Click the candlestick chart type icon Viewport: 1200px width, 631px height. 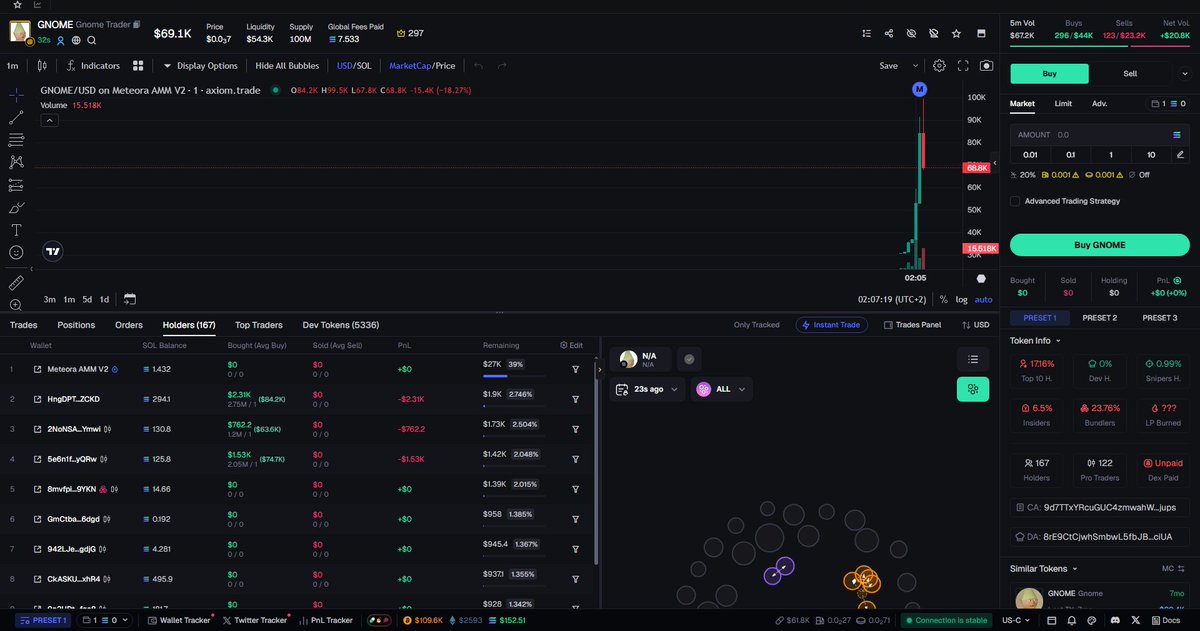[x=41, y=66]
